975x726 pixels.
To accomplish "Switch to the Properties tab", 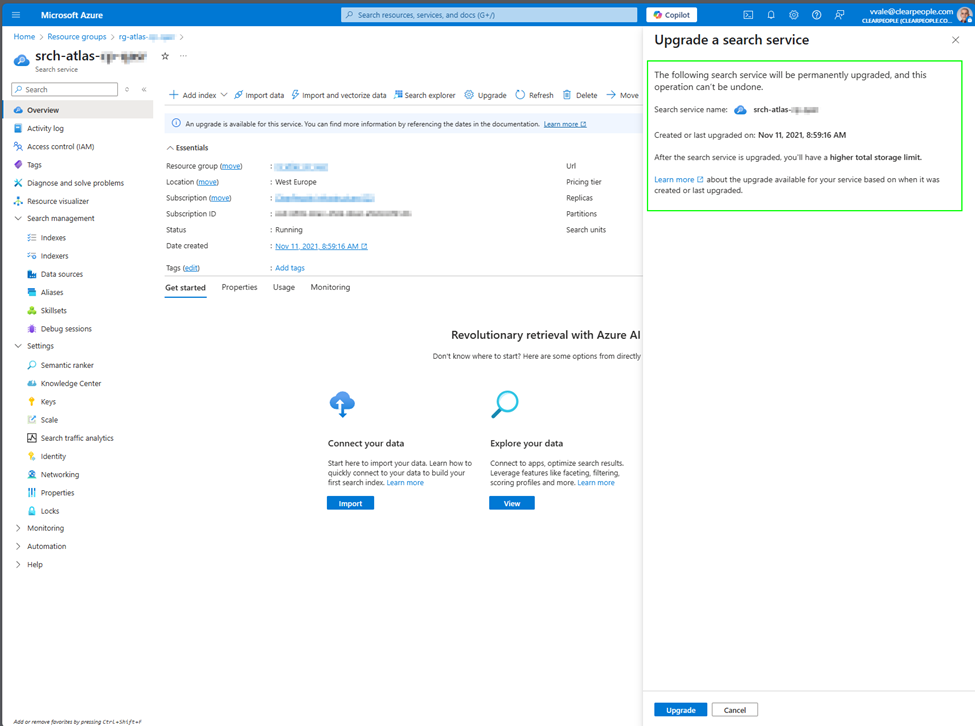I will click(x=239, y=287).
